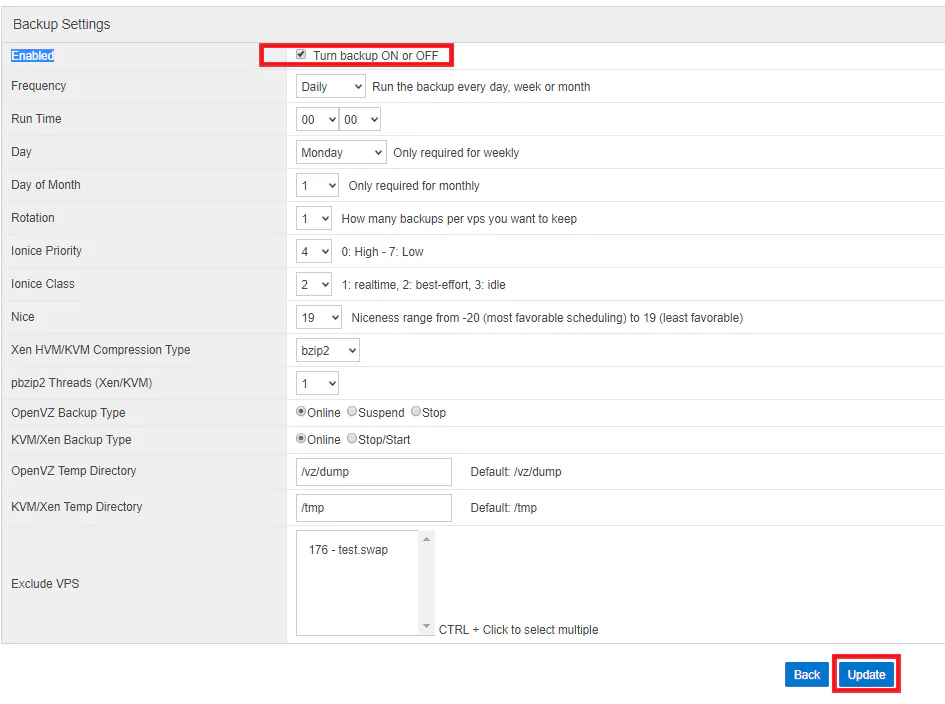Screen dimensions: 945x704
Task: Click the Update button
Action: pyautogui.click(x=866, y=675)
